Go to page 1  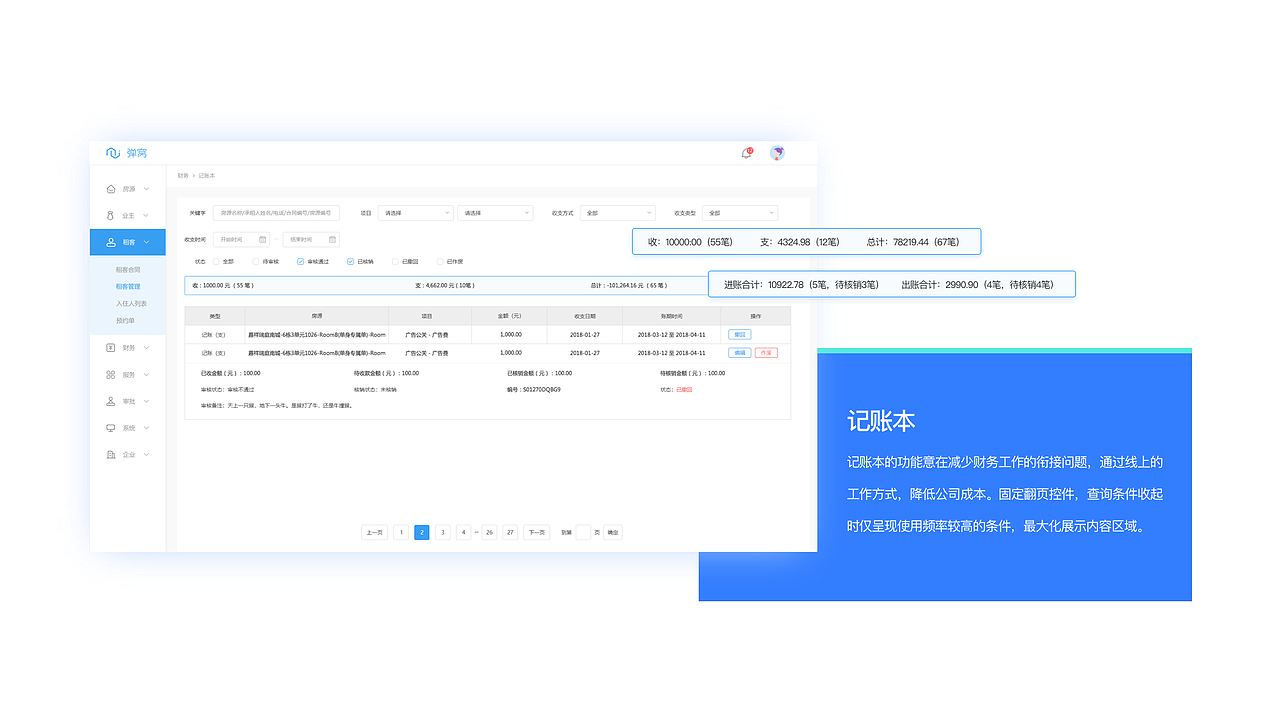[401, 533]
